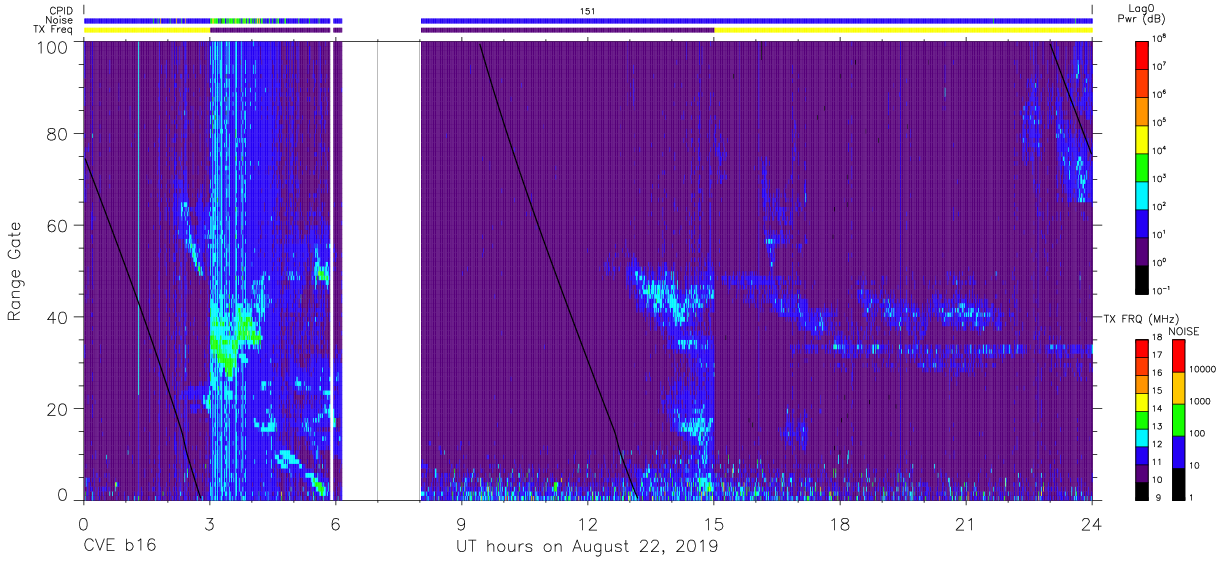Click the 100 tick on Range Gate axis
Image resolution: width=1228 pixels, height=567 pixels.
(55, 46)
